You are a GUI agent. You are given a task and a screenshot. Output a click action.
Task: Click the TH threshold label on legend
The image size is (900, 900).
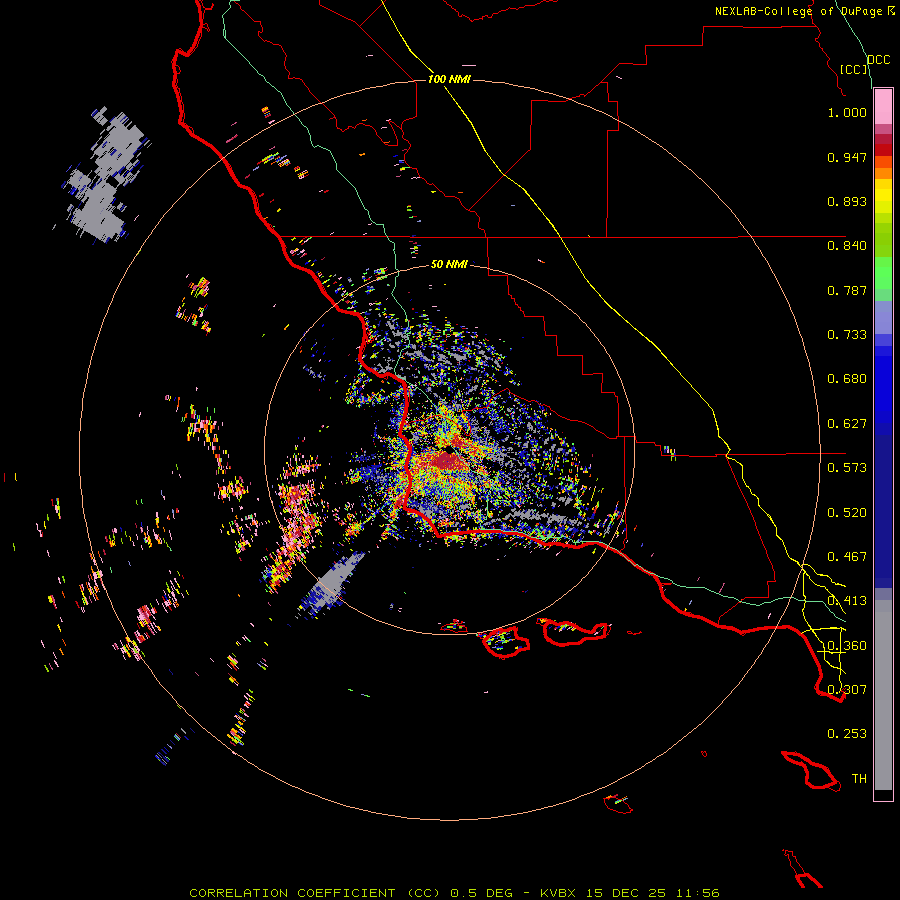coord(859,779)
